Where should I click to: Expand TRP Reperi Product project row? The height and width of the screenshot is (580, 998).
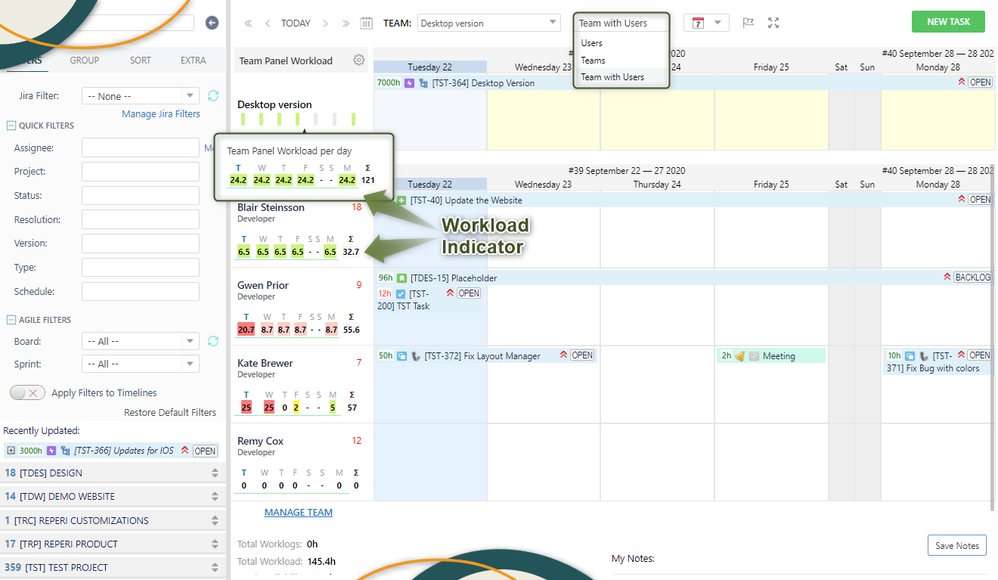pos(214,544)
